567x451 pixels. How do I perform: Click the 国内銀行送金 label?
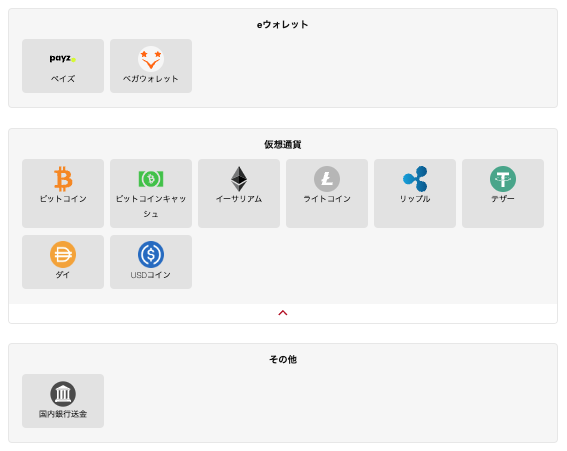click(x=63, y=414)
